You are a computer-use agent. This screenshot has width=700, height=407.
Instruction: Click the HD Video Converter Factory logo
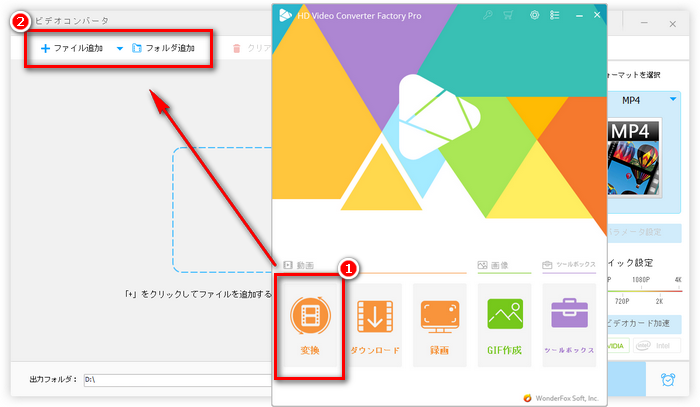tap(285, 16)
